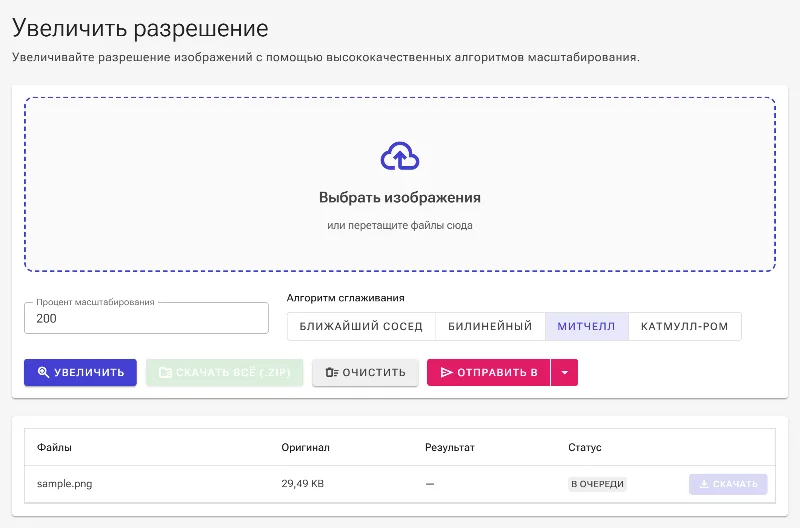Click the 'Статус' column header

[x=585, y=447]
